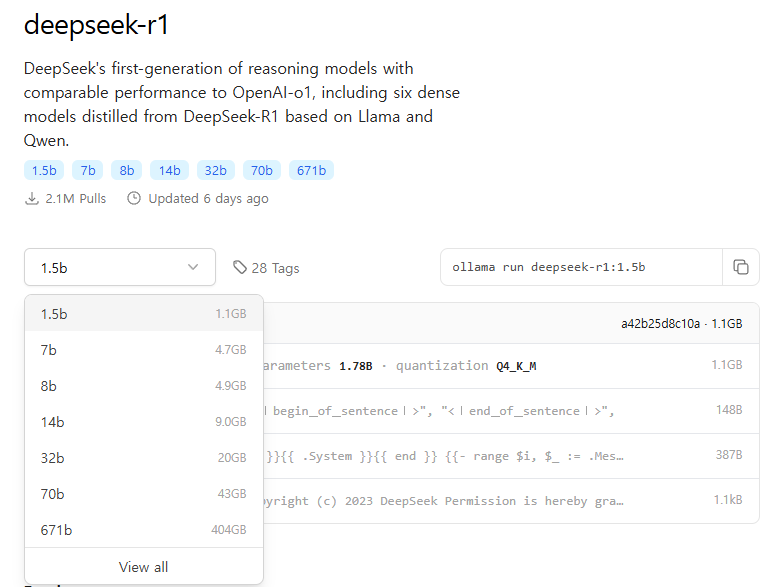Open the params row with begin_of_sentence
This screenshot has height=587, width=771.
(x=511, y=411)
